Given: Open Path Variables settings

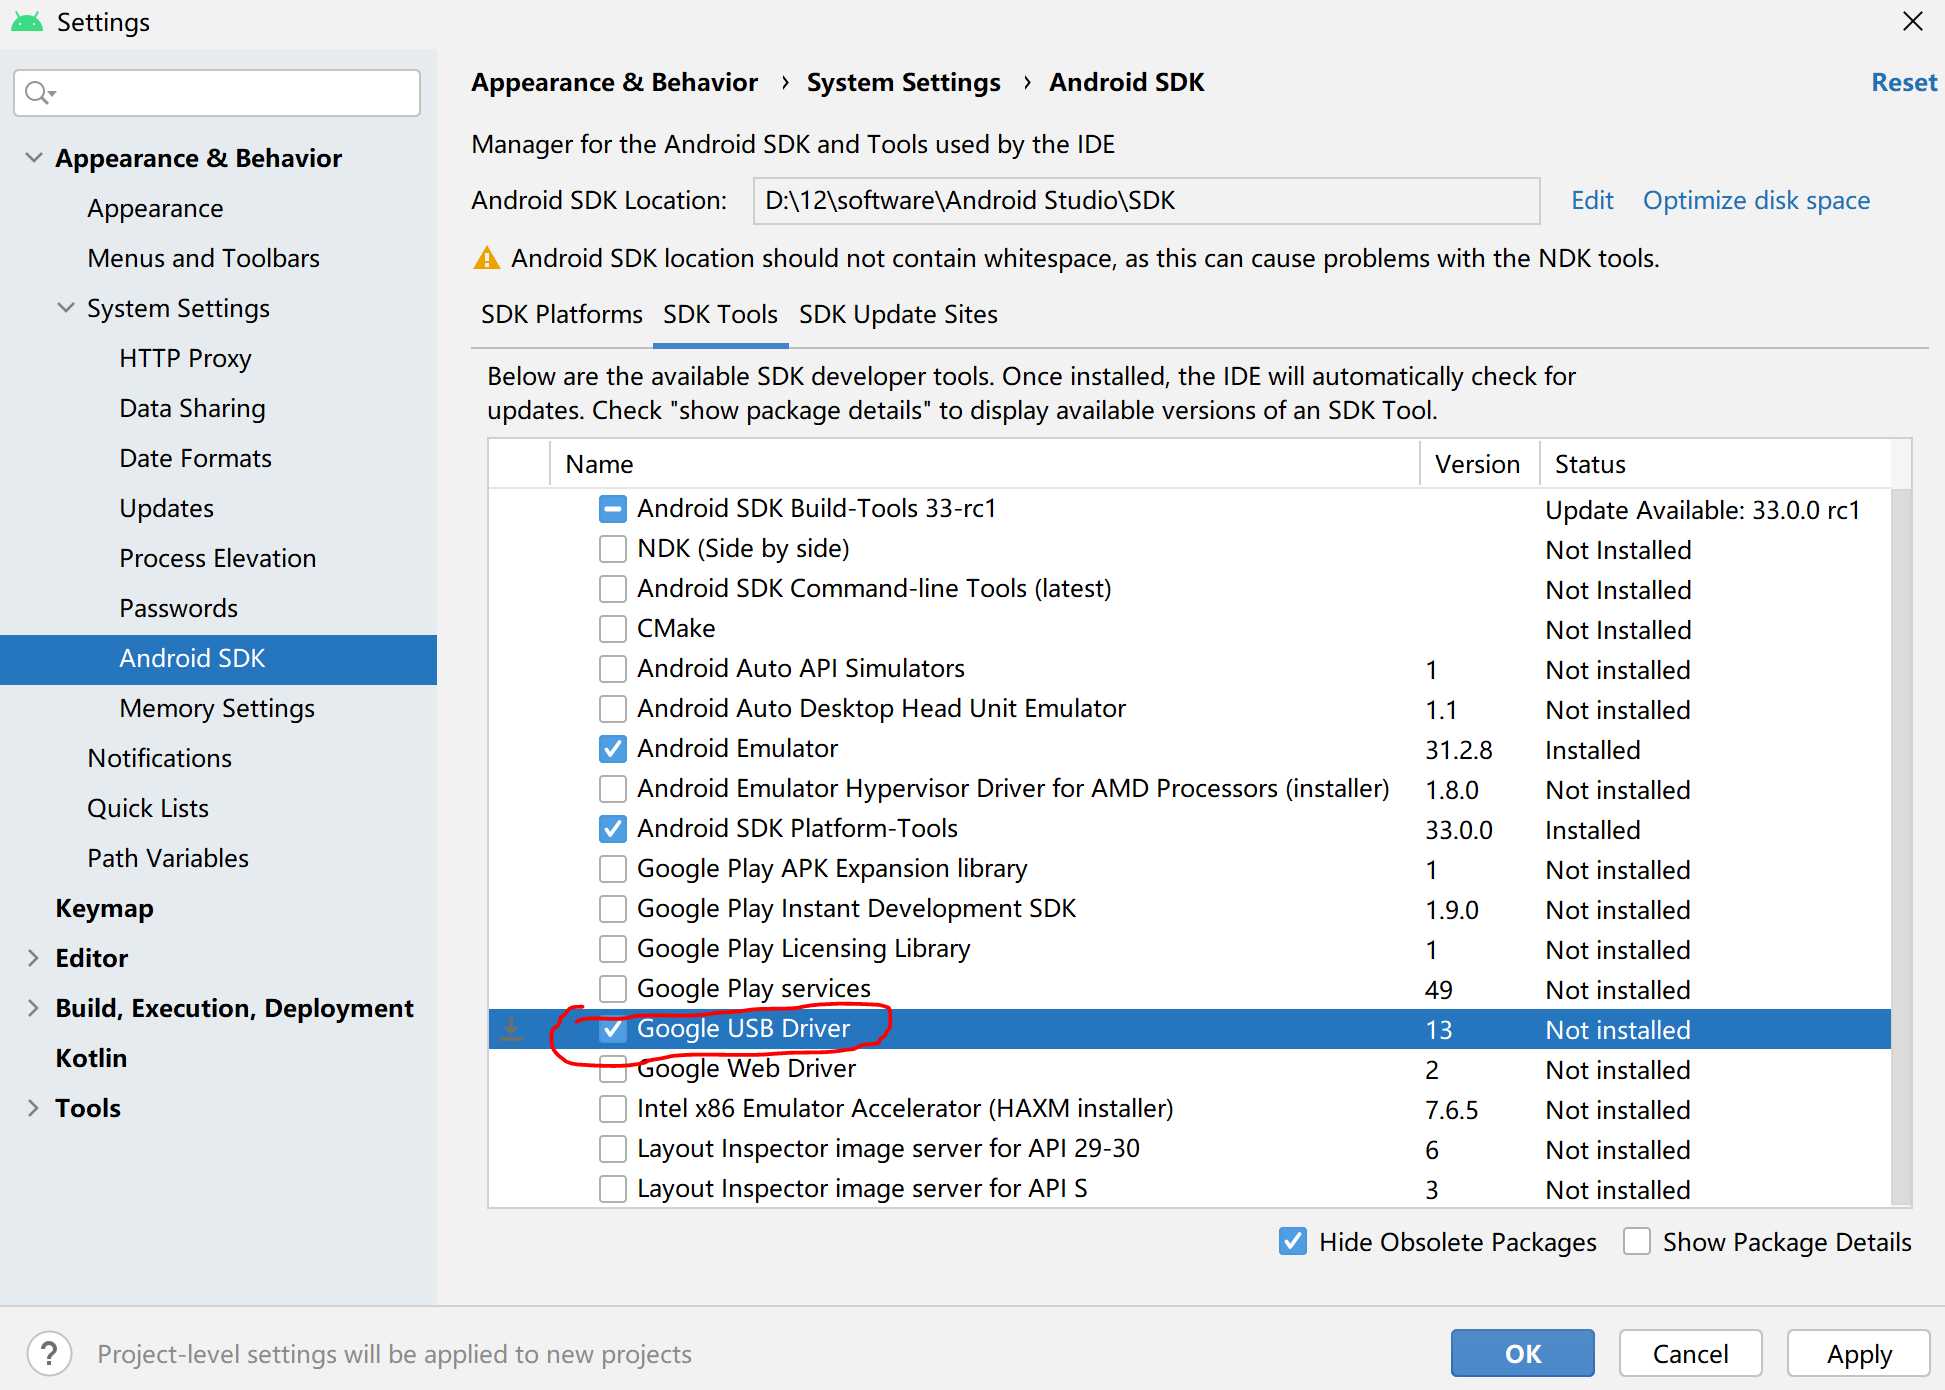Looking at the screenshot, I should [x=168, y=859].
